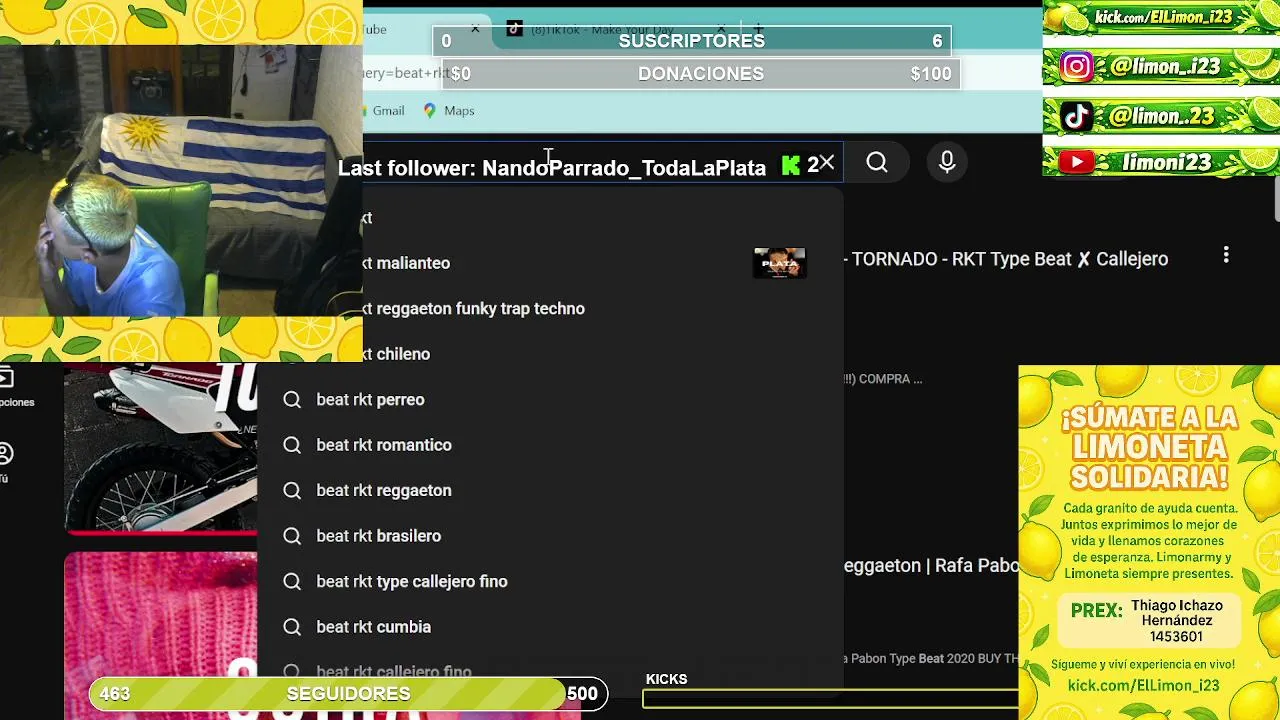This screenshot has height=720, width=1280.
Task: Click the YouTube limoni23 banner
Action: pos(1161,162)
